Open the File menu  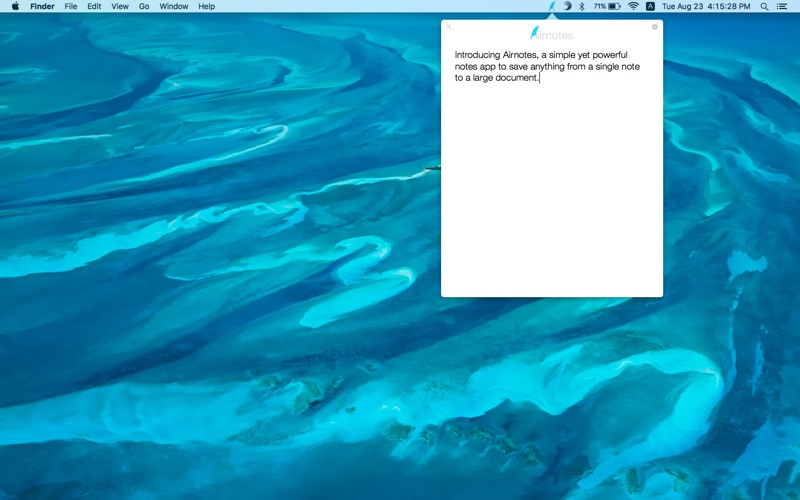pyautogui.click(x=71, y=6)
